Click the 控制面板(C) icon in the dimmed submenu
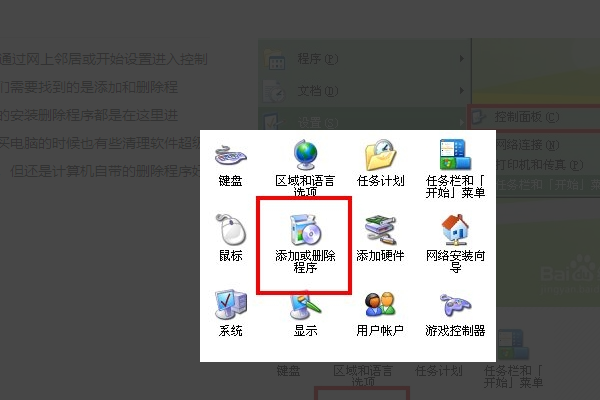600x400 pixels. tap(479, 117)
